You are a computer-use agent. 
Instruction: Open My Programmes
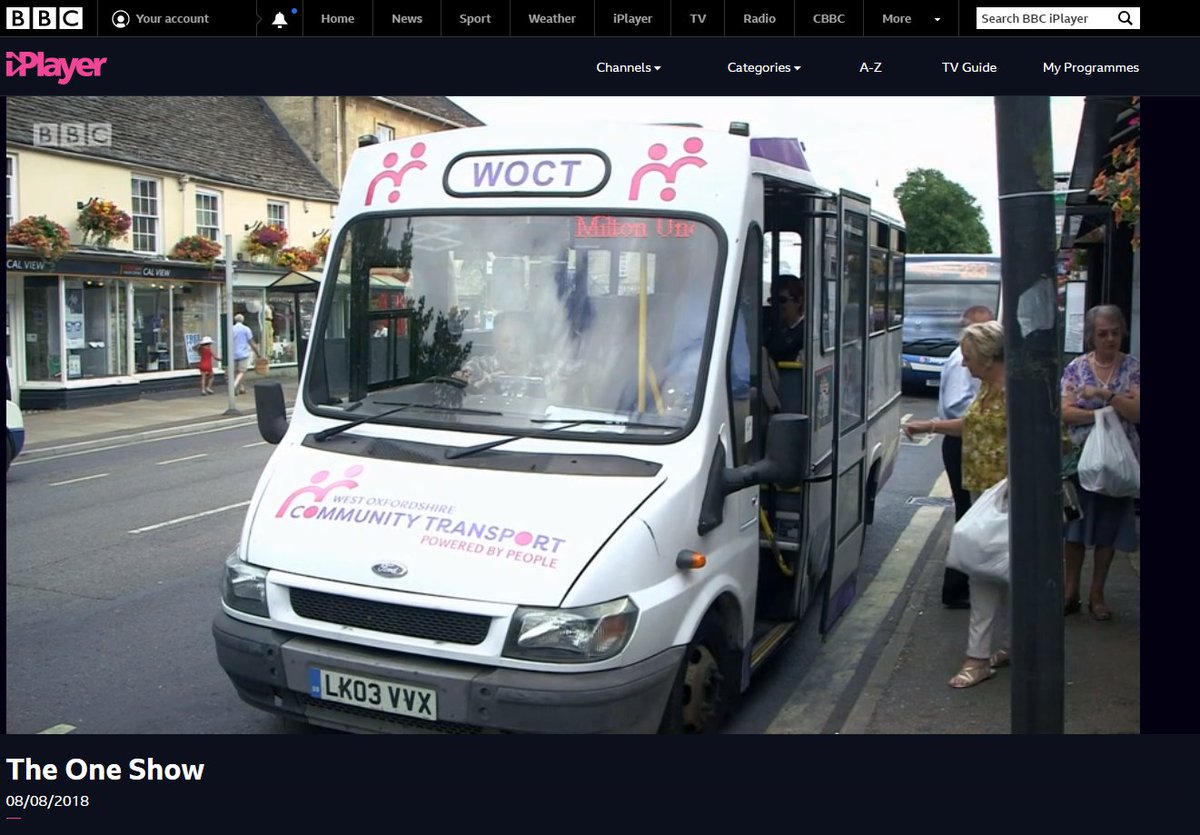[x=1091, y=68]
